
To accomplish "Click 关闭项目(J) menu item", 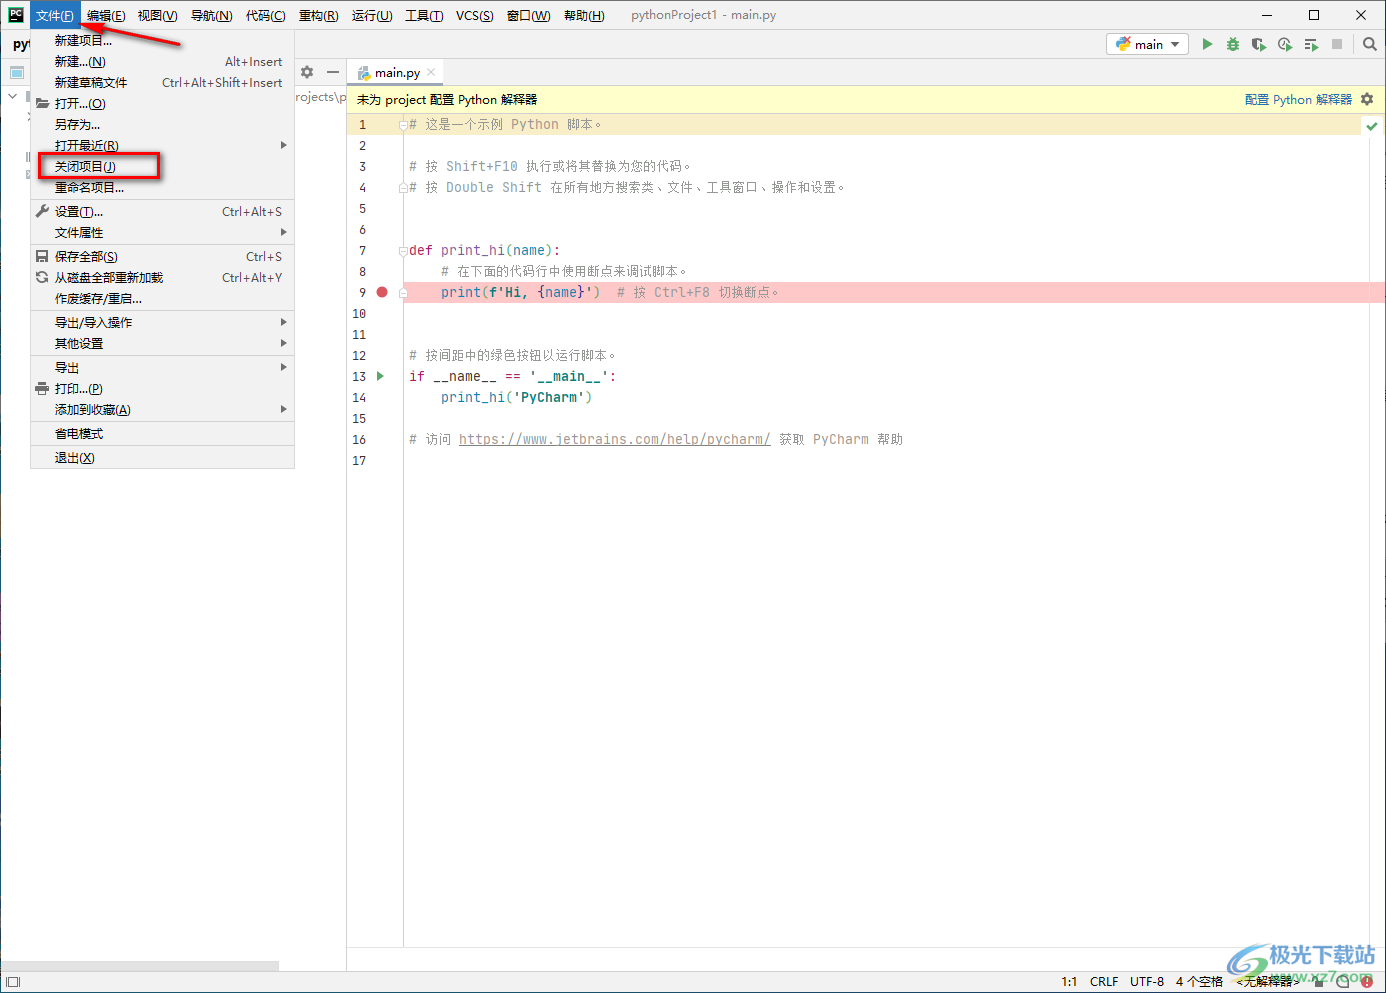I will (x=163, y=166).
